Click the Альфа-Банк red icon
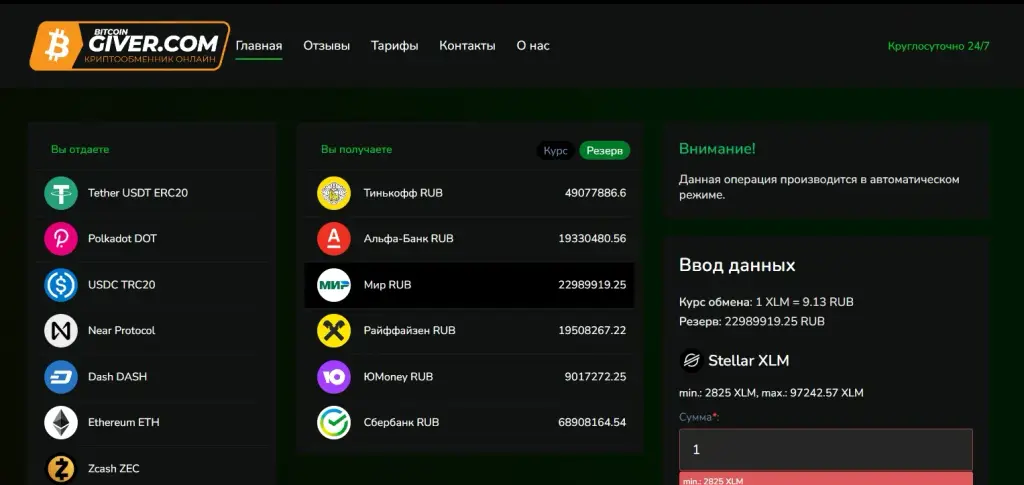Viewport: 1024px width, 485px height. [334, 239]
